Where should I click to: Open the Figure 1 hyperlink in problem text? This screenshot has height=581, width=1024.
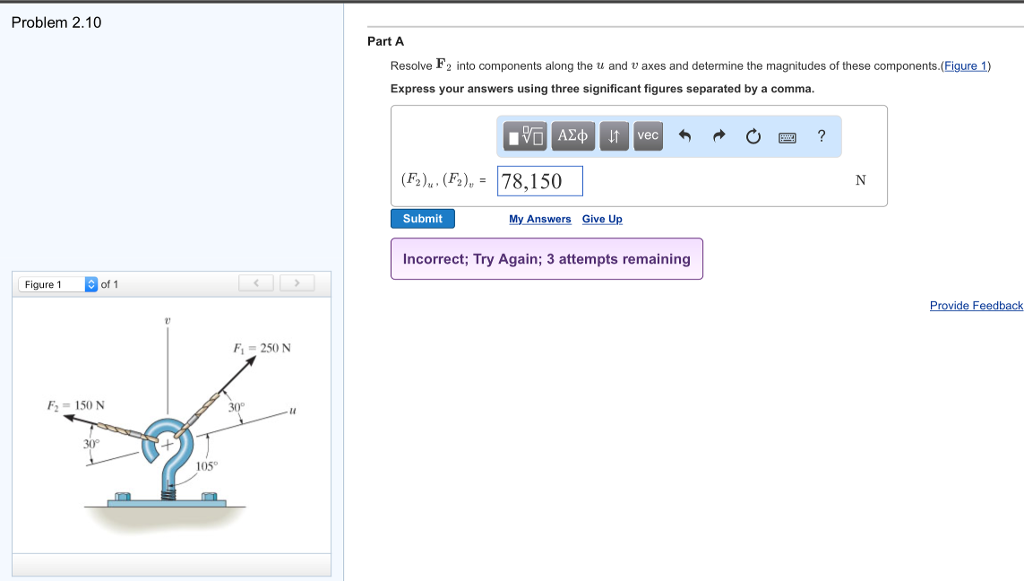(x=962, y=66)
